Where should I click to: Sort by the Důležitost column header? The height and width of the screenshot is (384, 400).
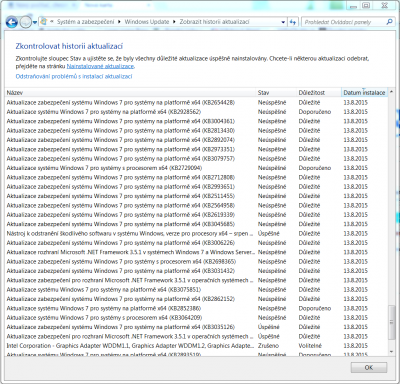click(x=319, y=92)
